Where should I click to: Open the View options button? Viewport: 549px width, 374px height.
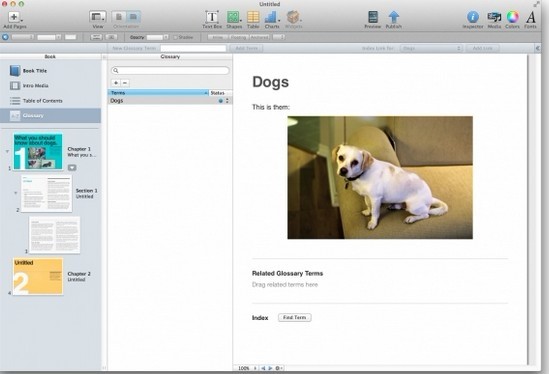[x=98, y=17]
